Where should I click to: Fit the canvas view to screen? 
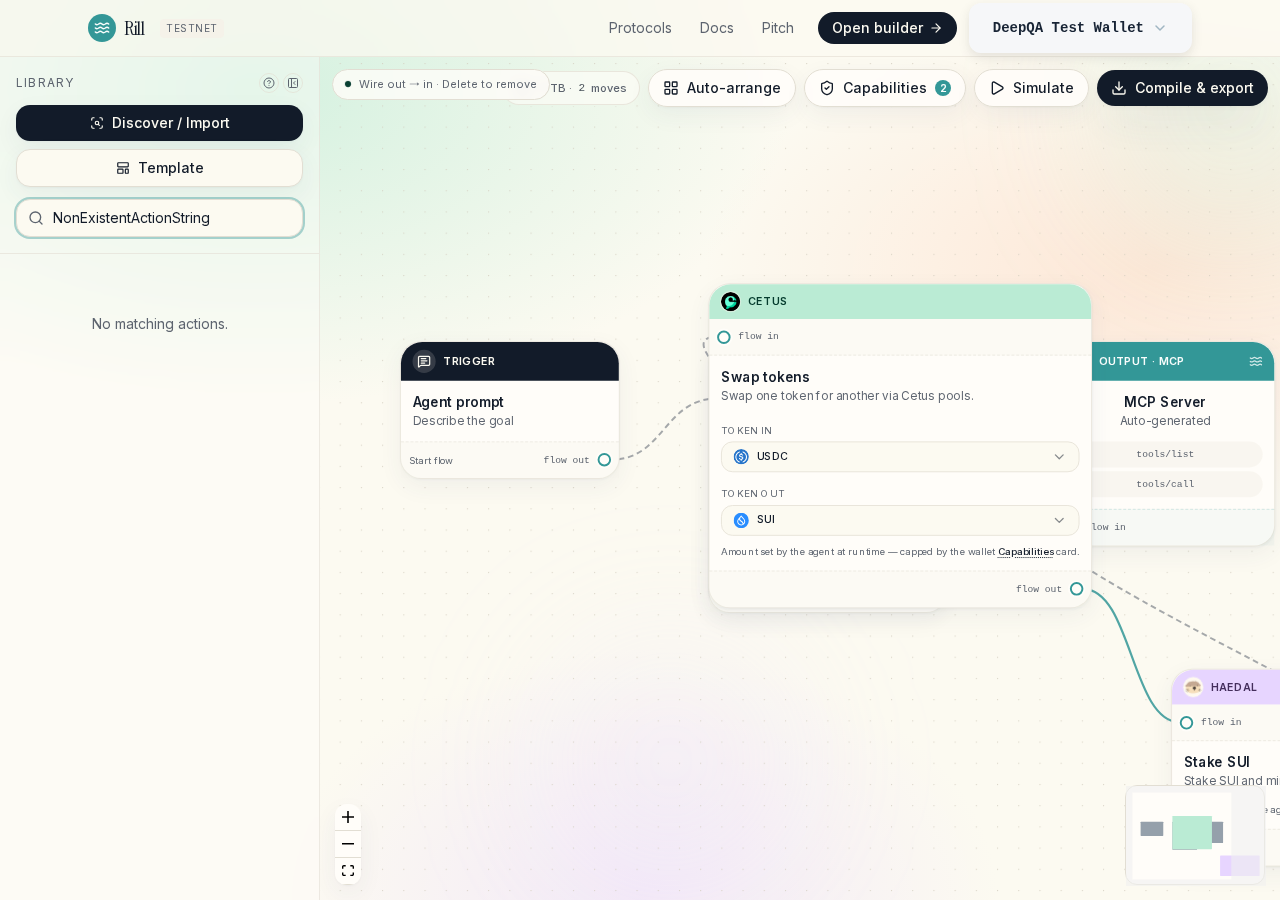(348, 871)
